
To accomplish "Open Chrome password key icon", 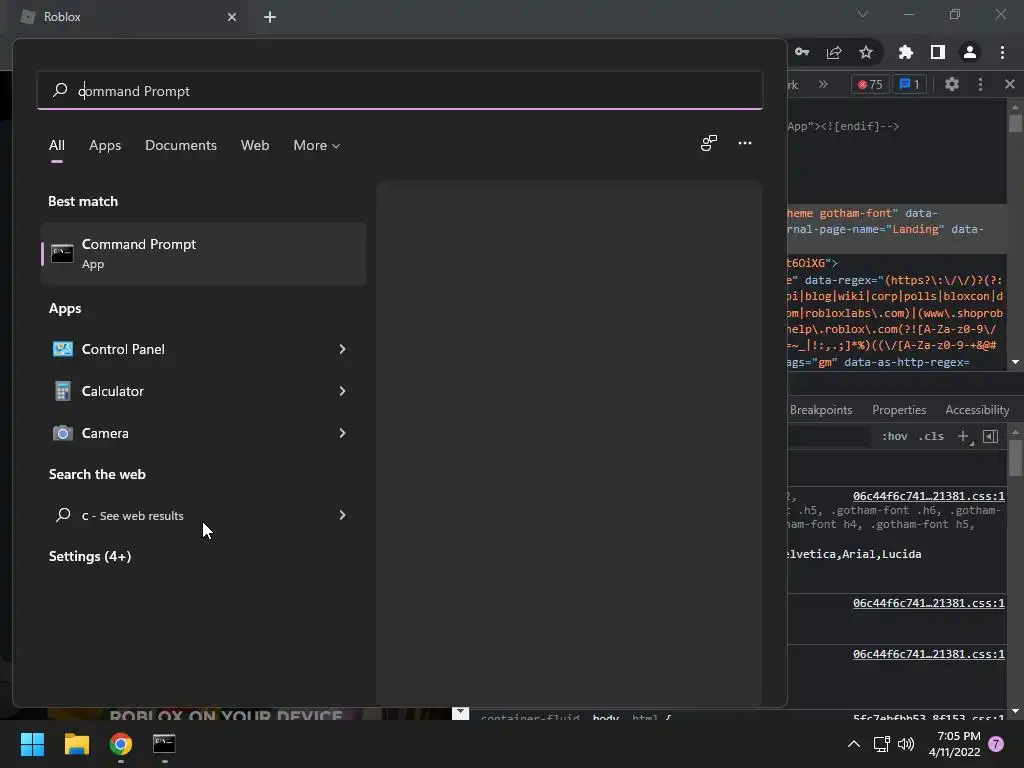I will [x=802, y=52].
